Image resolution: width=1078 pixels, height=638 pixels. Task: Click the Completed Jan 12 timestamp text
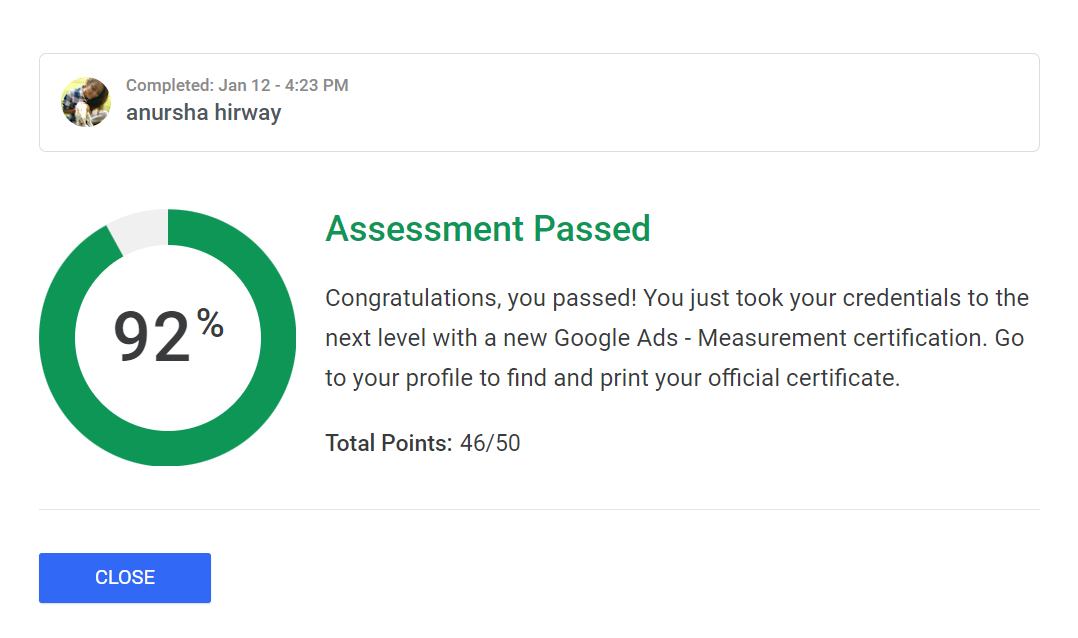coord(237,85)
